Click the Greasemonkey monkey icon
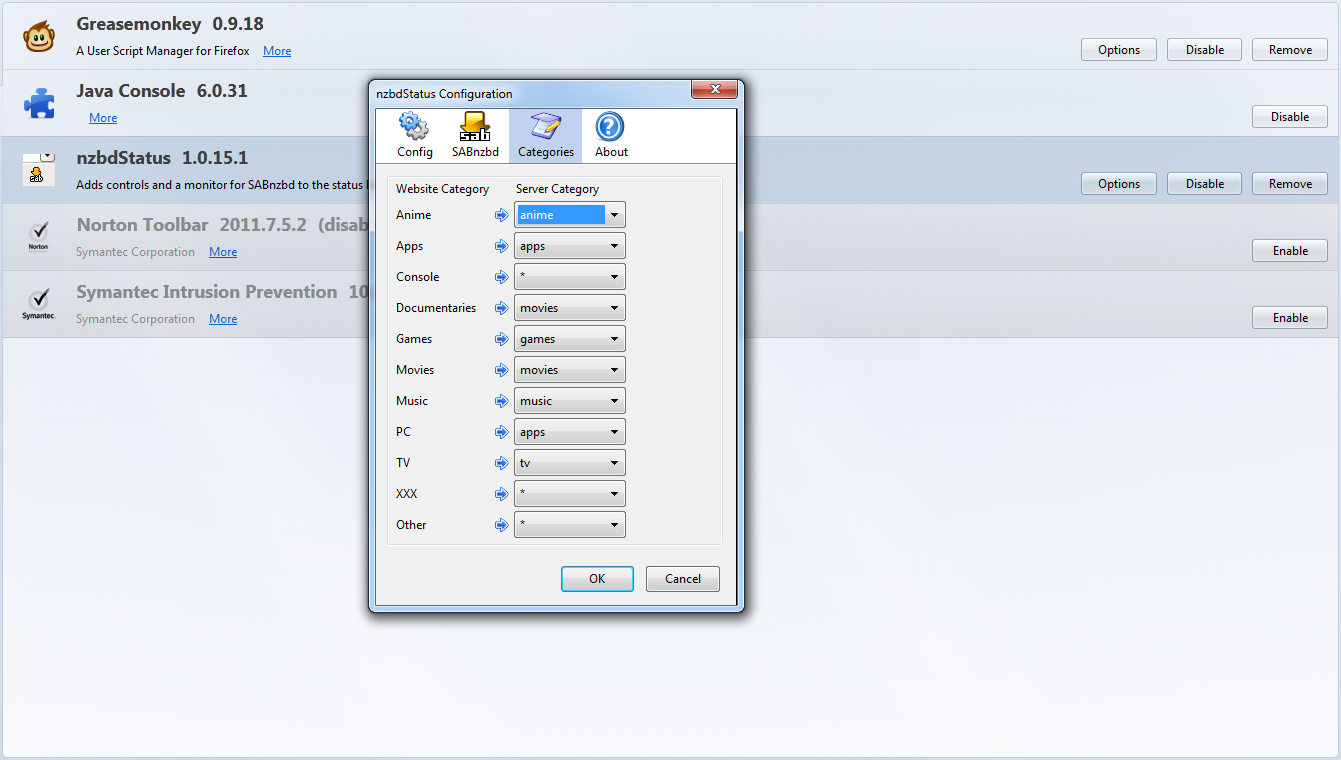 39,36
